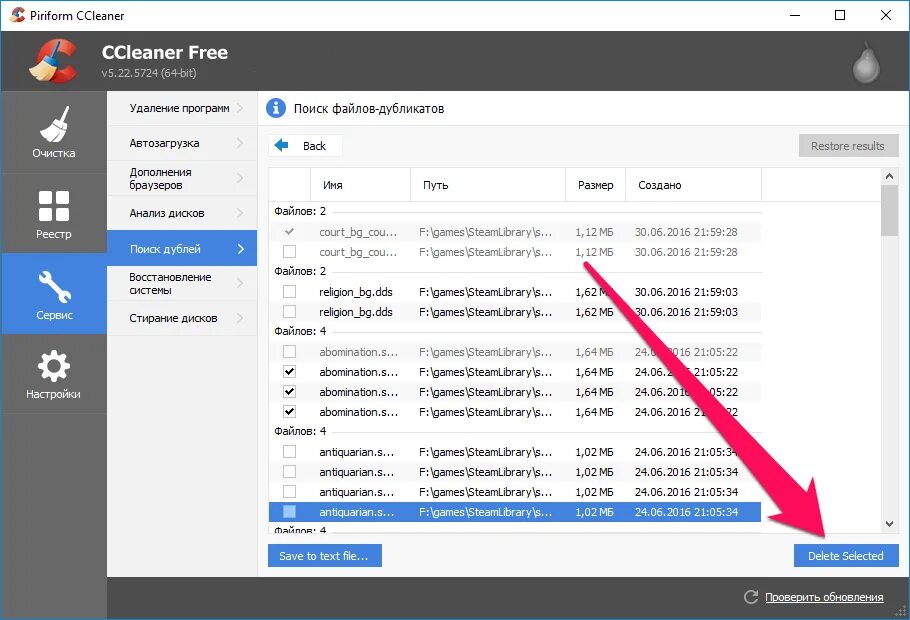Viewport: 910px width, 620px height.
Task: Check the highlighted antiquarian row checkbox
Action: point(289,511)
